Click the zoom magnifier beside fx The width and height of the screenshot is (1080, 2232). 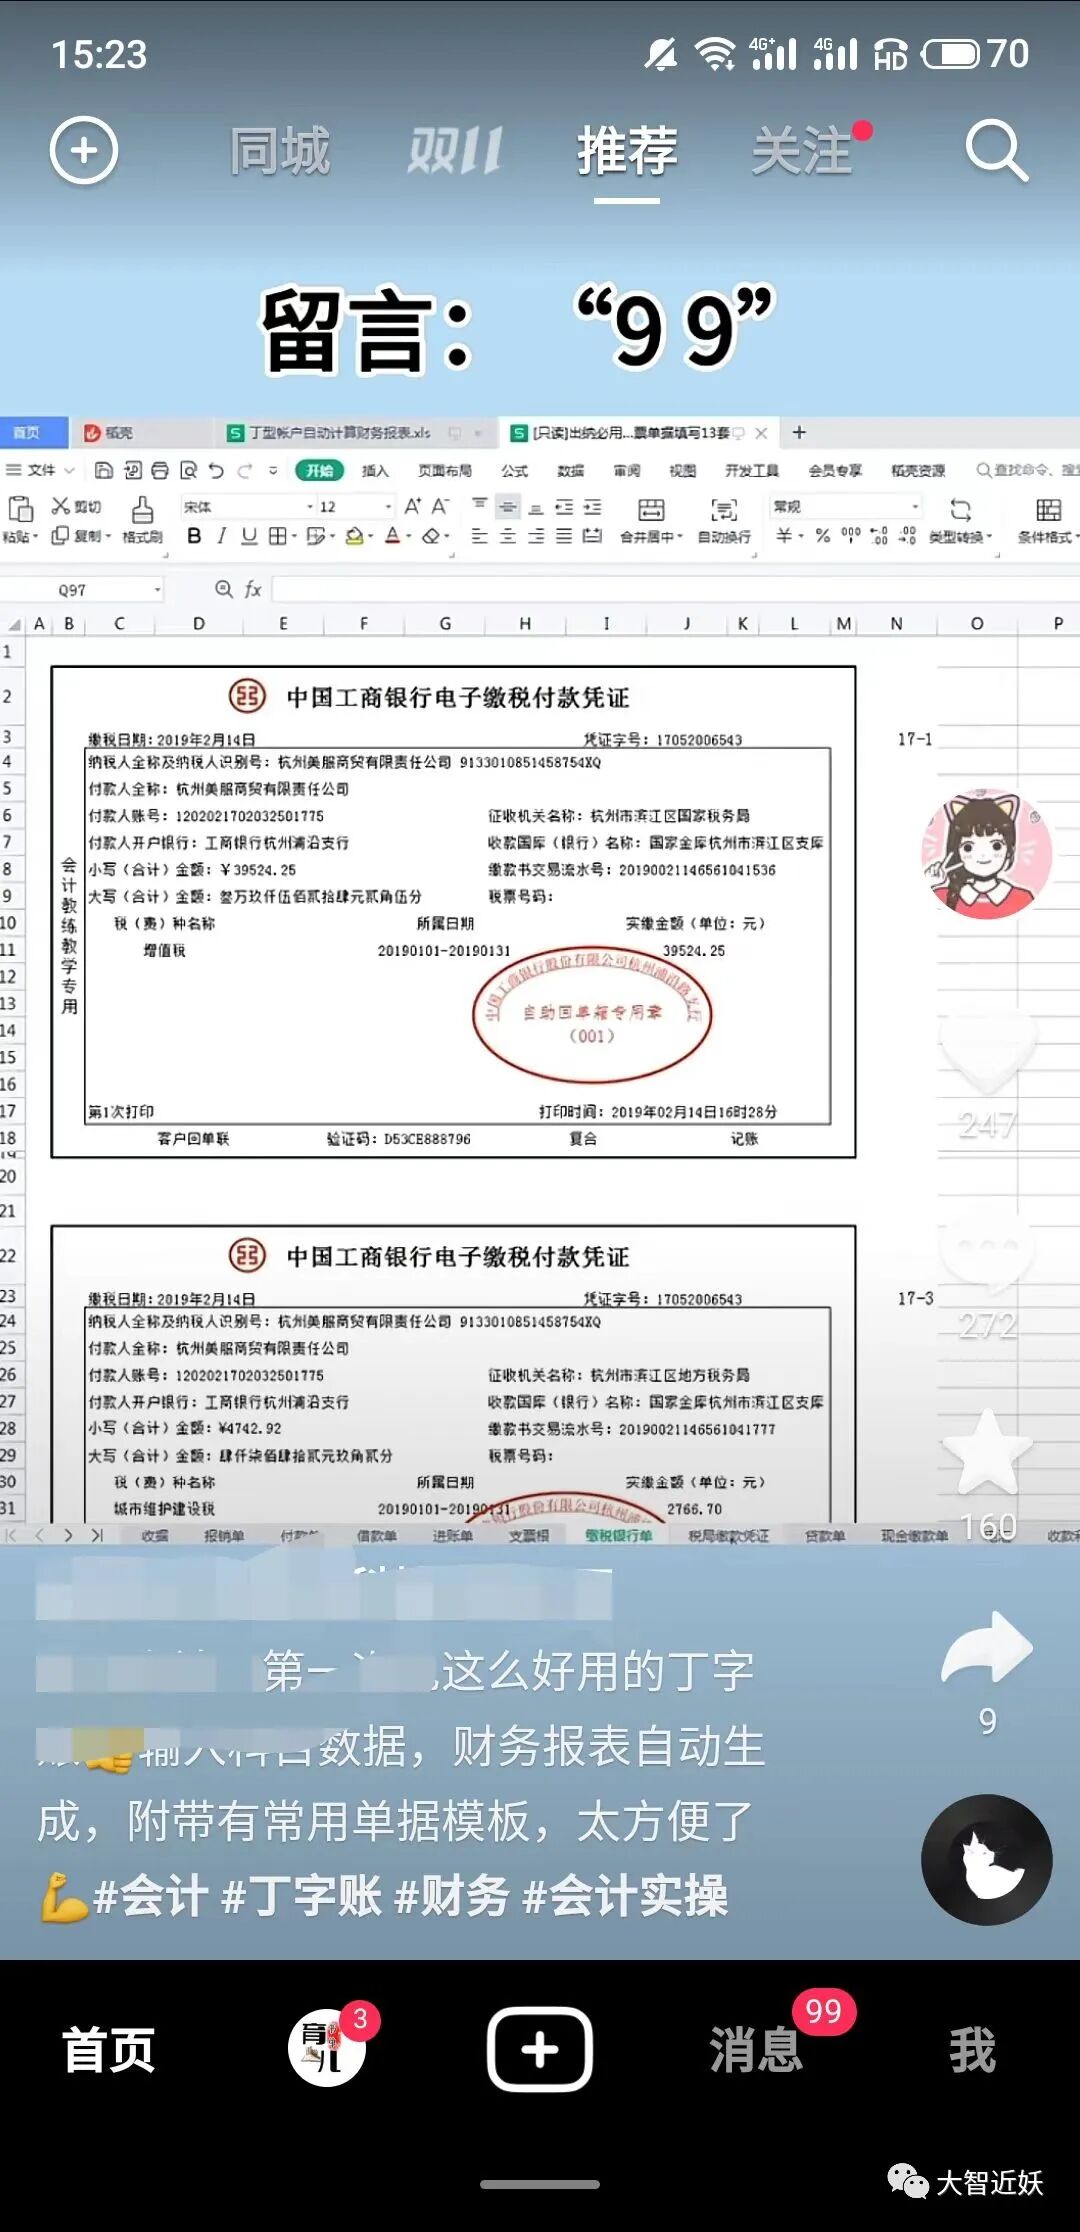coord(224,589)
